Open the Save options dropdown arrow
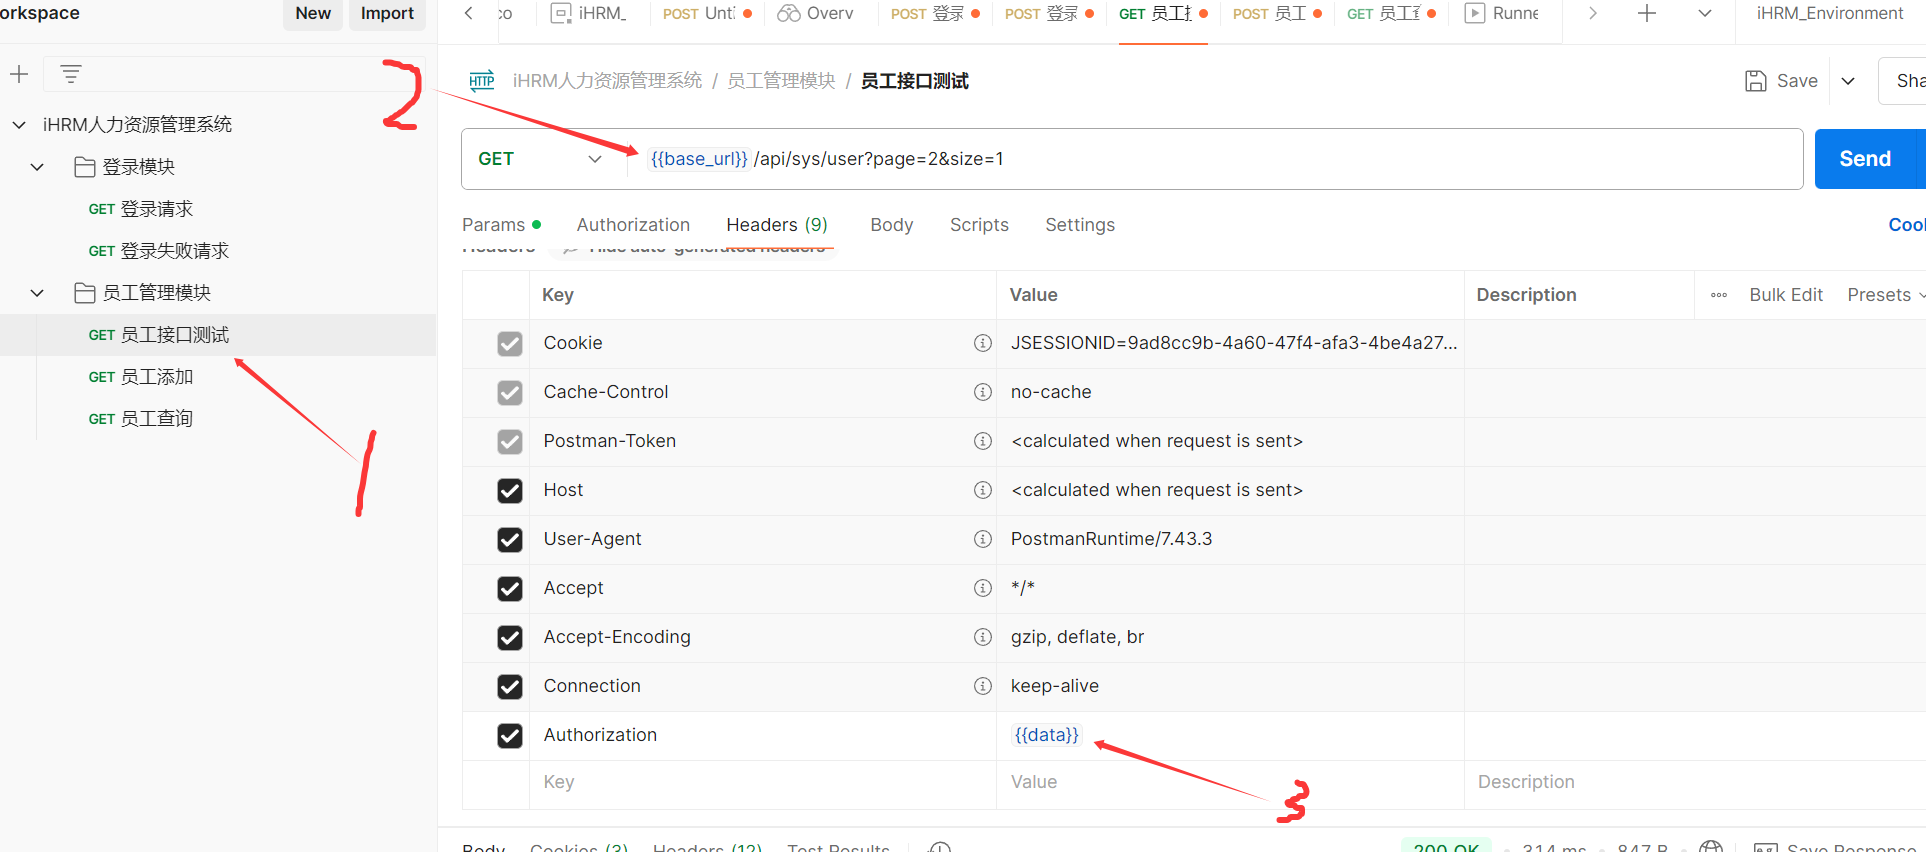The height and width of the screenshot is (852, 1926). (x=1848, y=81)
